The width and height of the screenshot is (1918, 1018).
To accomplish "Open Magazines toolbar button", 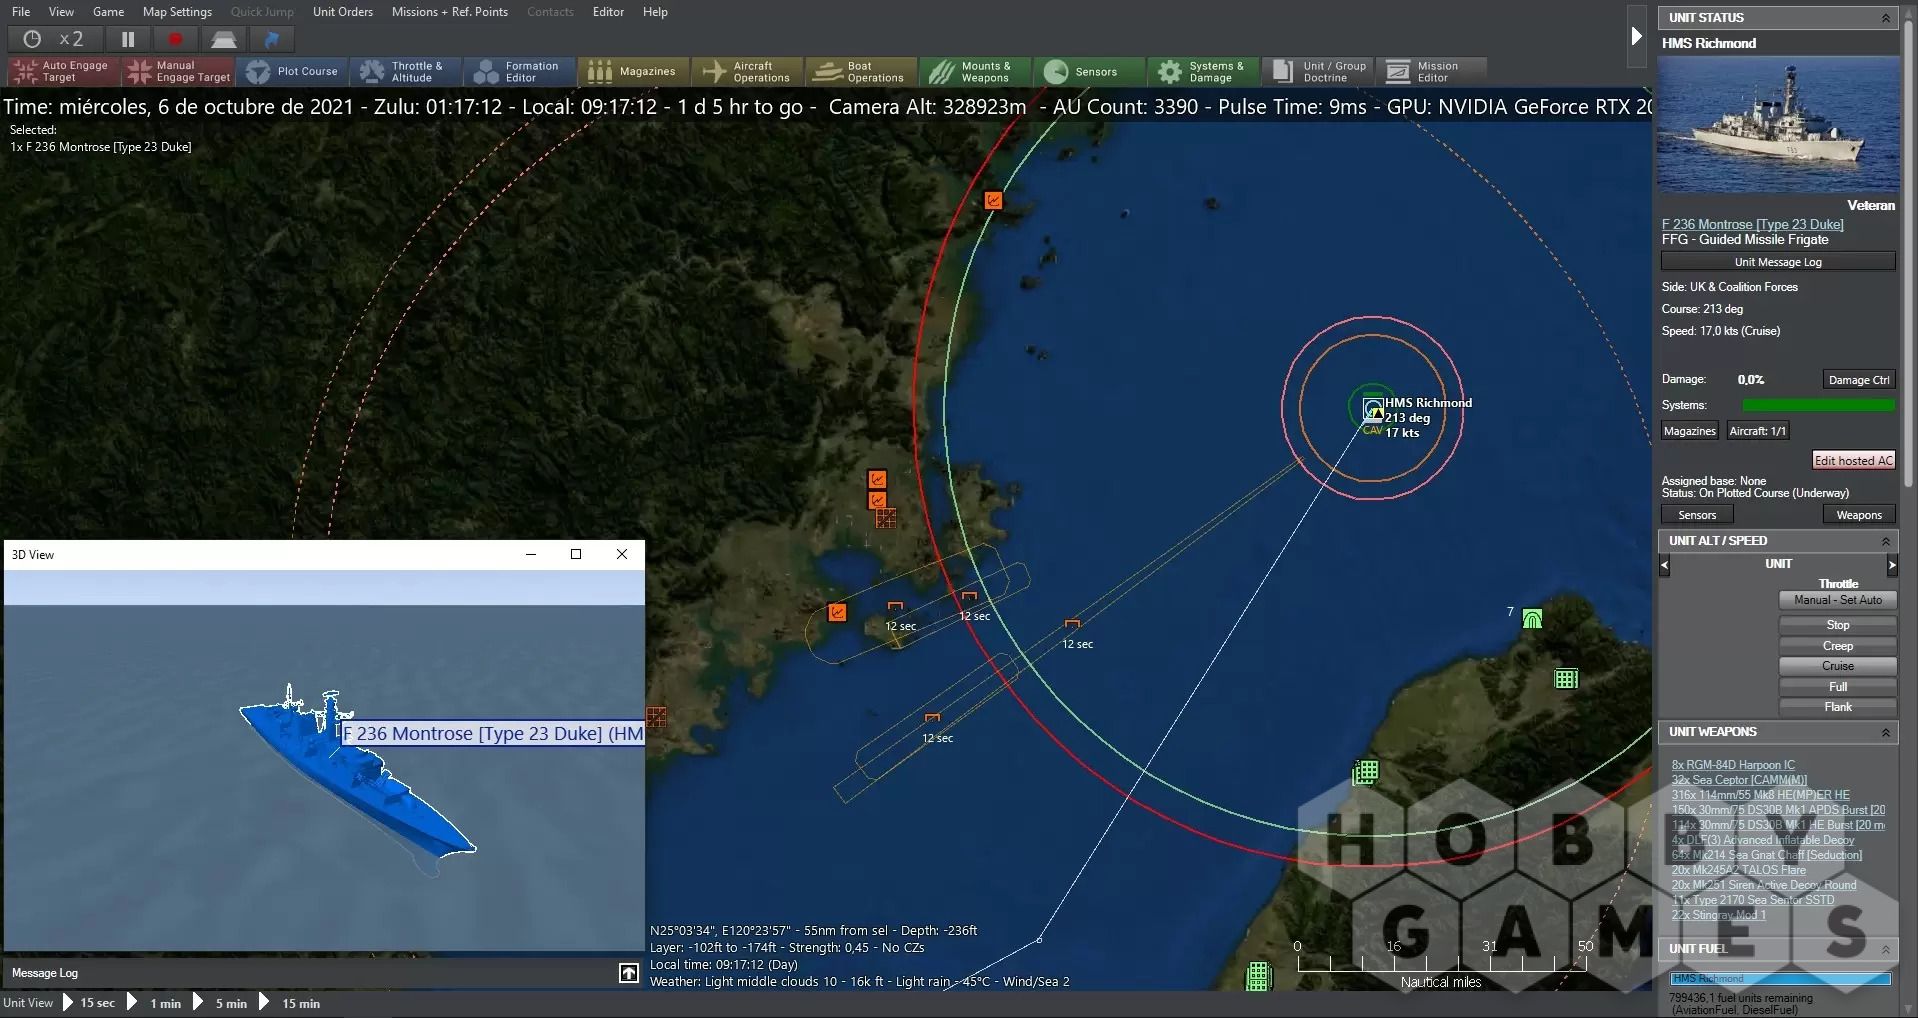I will [635, 71].
